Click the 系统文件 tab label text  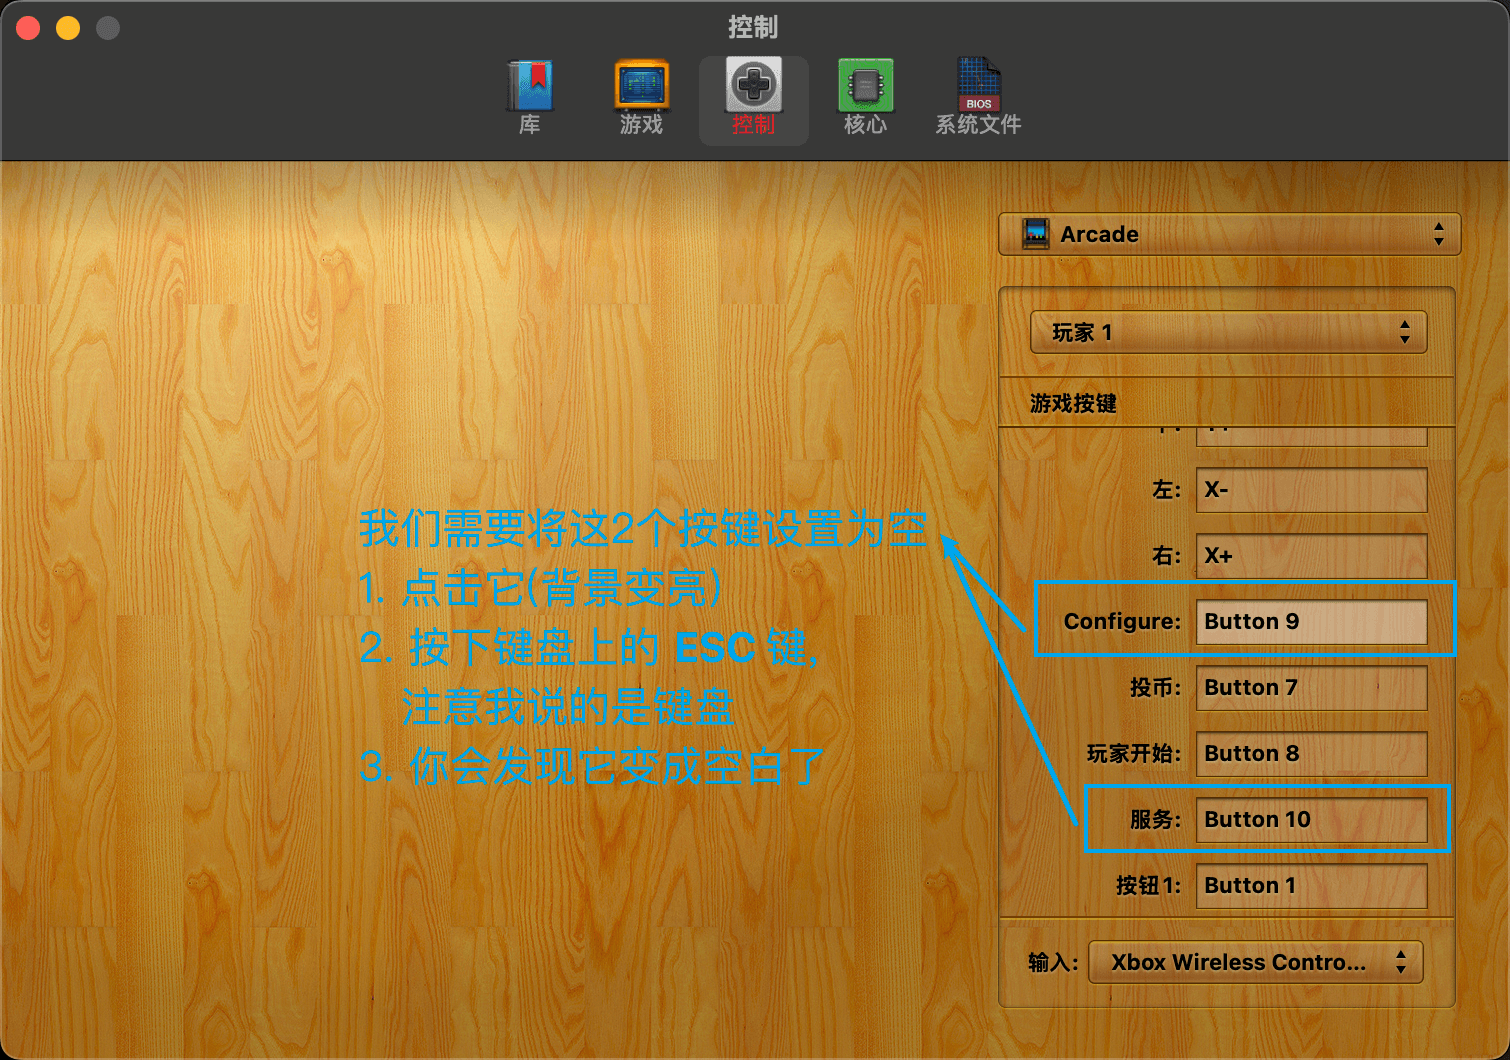coord(978,125)
